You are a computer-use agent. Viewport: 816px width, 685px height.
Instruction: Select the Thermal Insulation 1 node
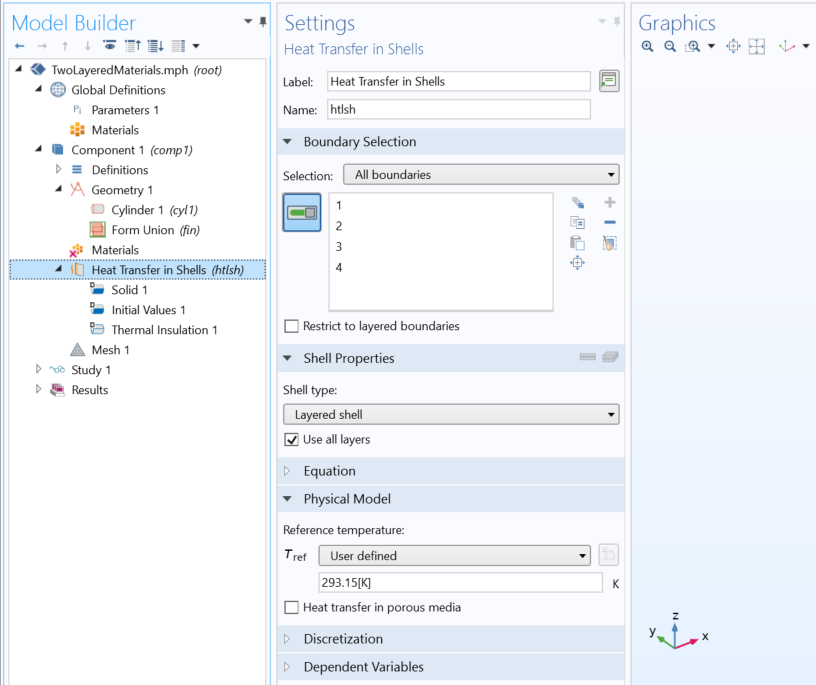tap(164, 330)
